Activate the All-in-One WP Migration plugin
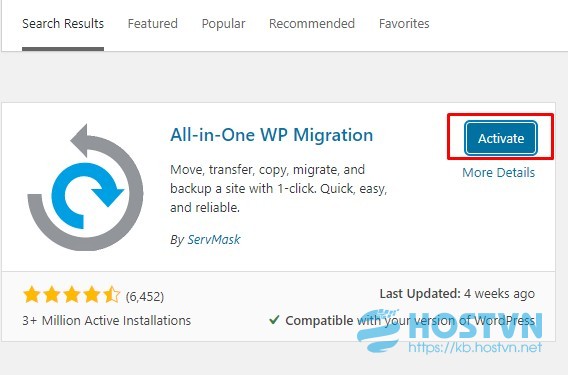Image resolution: width=568 pixels, height=375 pixels. (x=501, y=138)
